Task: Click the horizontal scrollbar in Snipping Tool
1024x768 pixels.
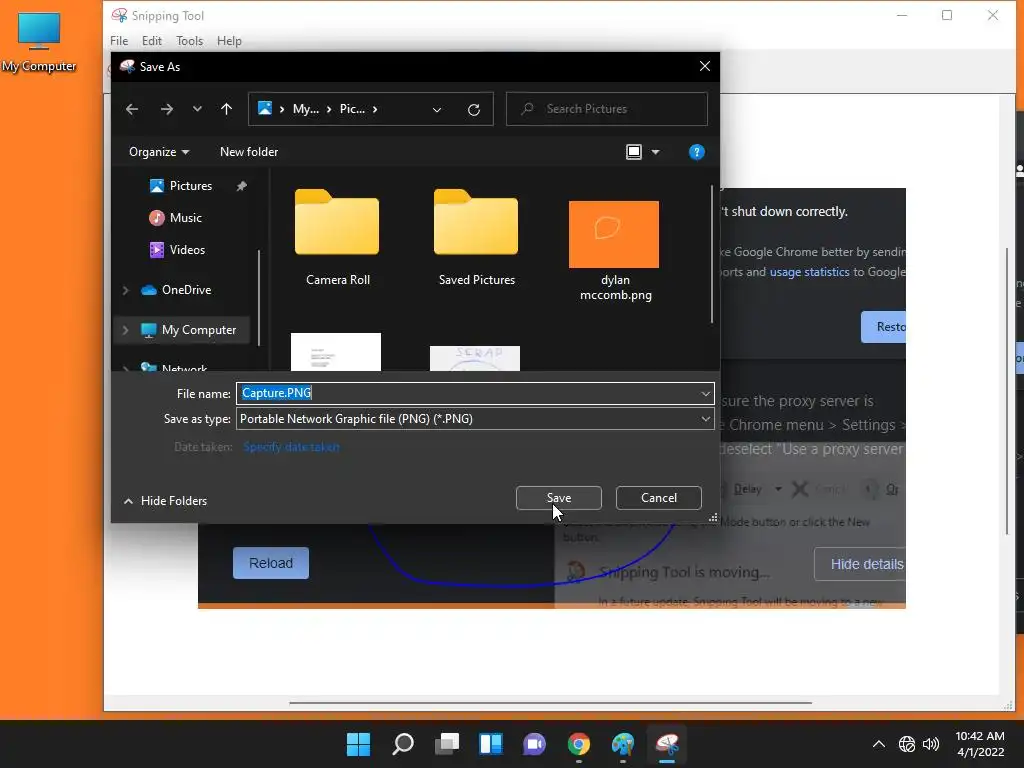Action: [550, 703]
